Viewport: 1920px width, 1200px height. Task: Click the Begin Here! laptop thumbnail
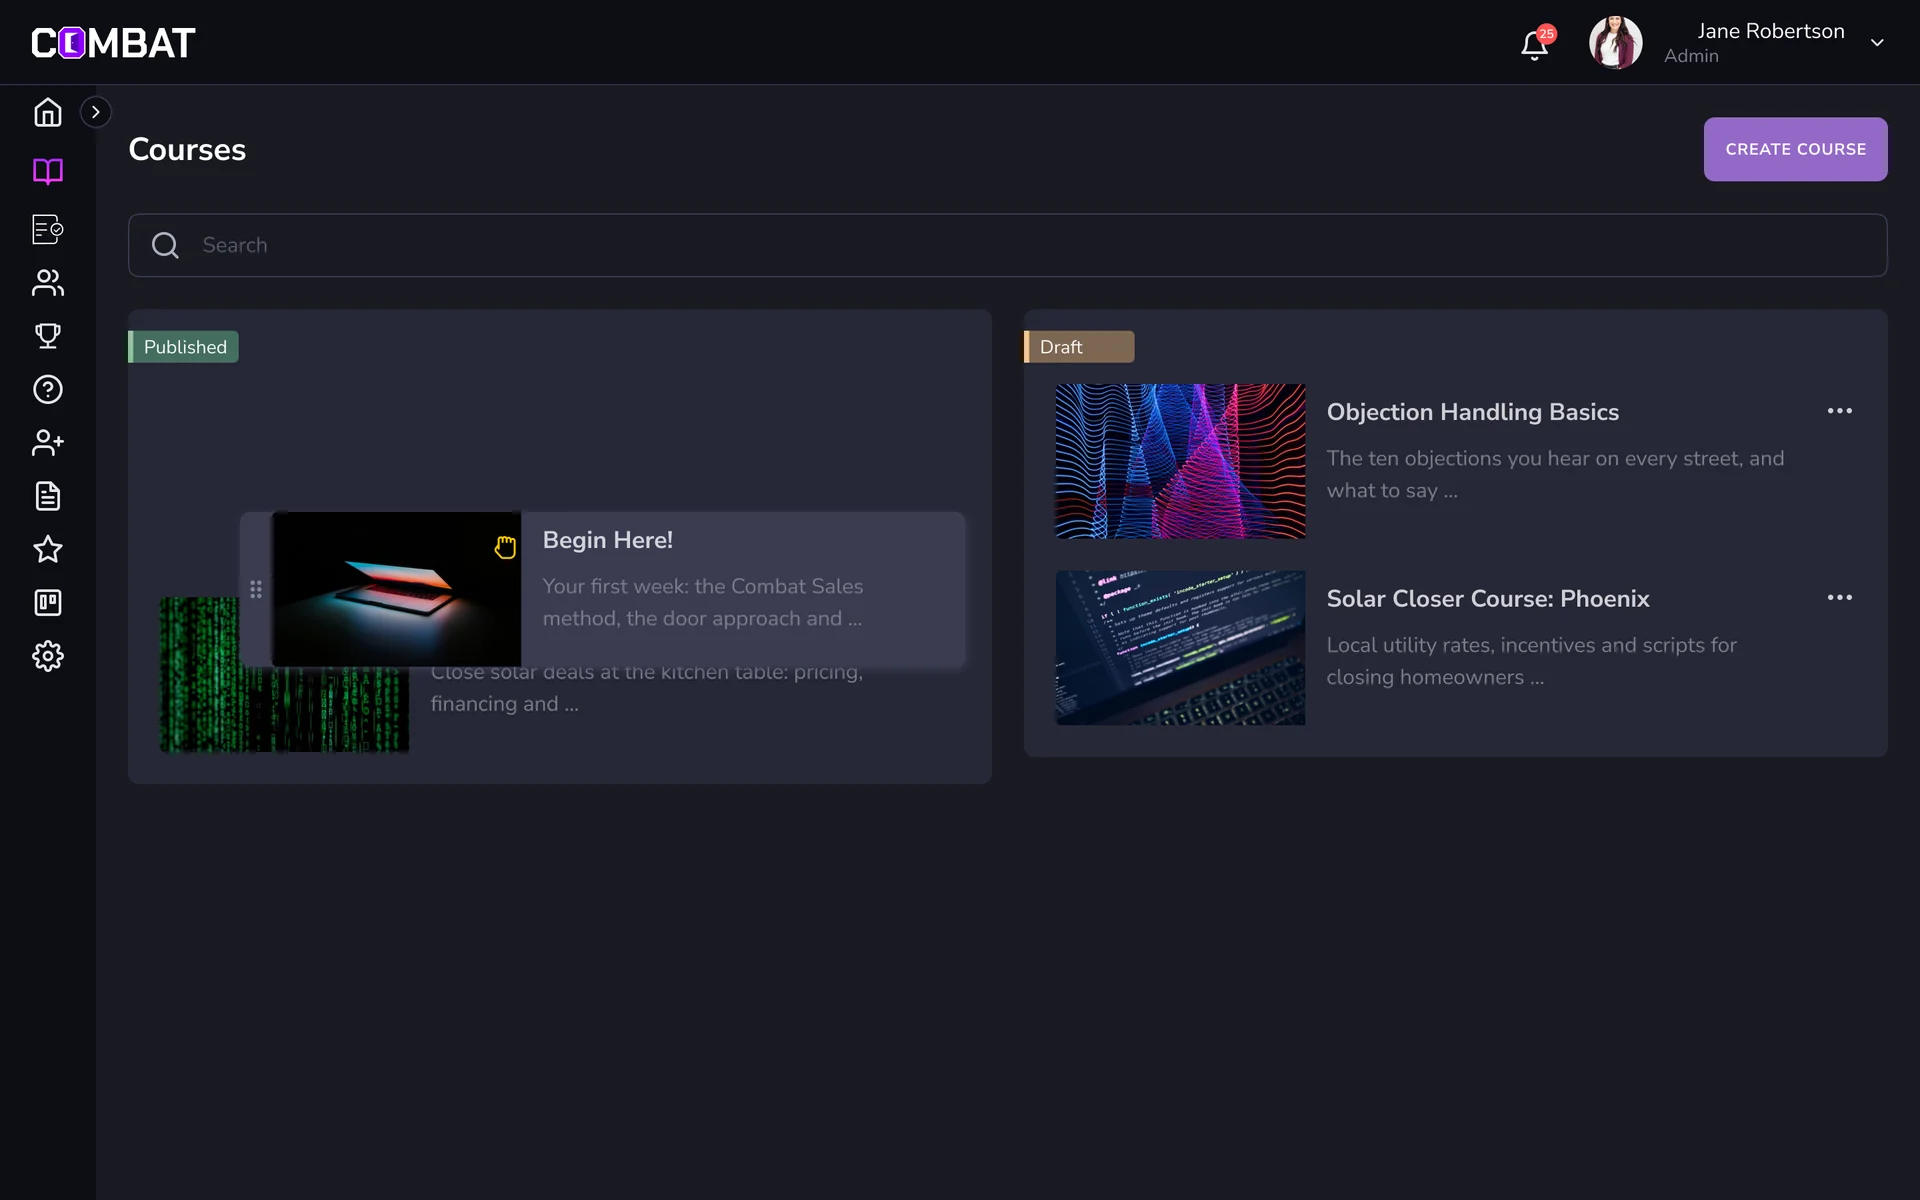(396, 589)
